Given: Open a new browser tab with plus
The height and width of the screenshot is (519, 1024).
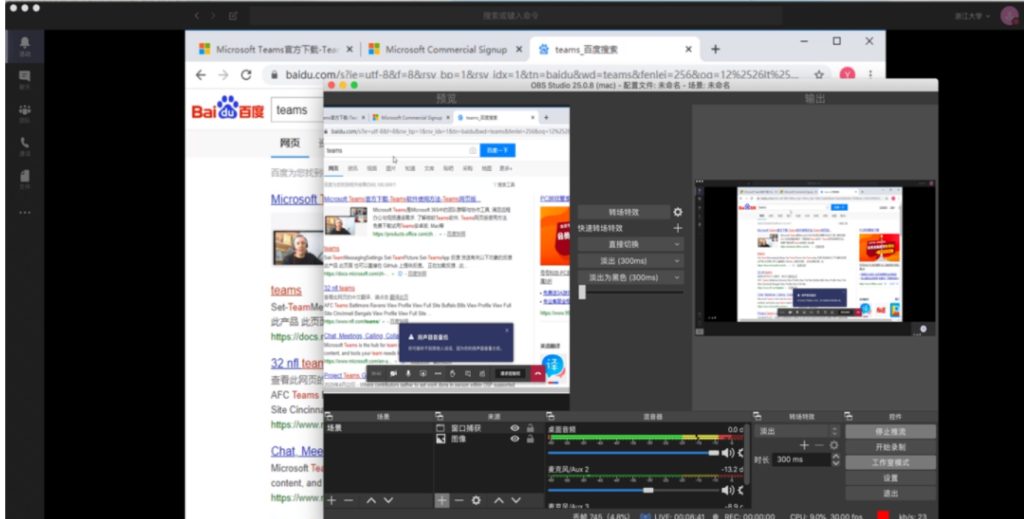Looking at the screenshot, I should pyautogui.click(x=715, y=49).
